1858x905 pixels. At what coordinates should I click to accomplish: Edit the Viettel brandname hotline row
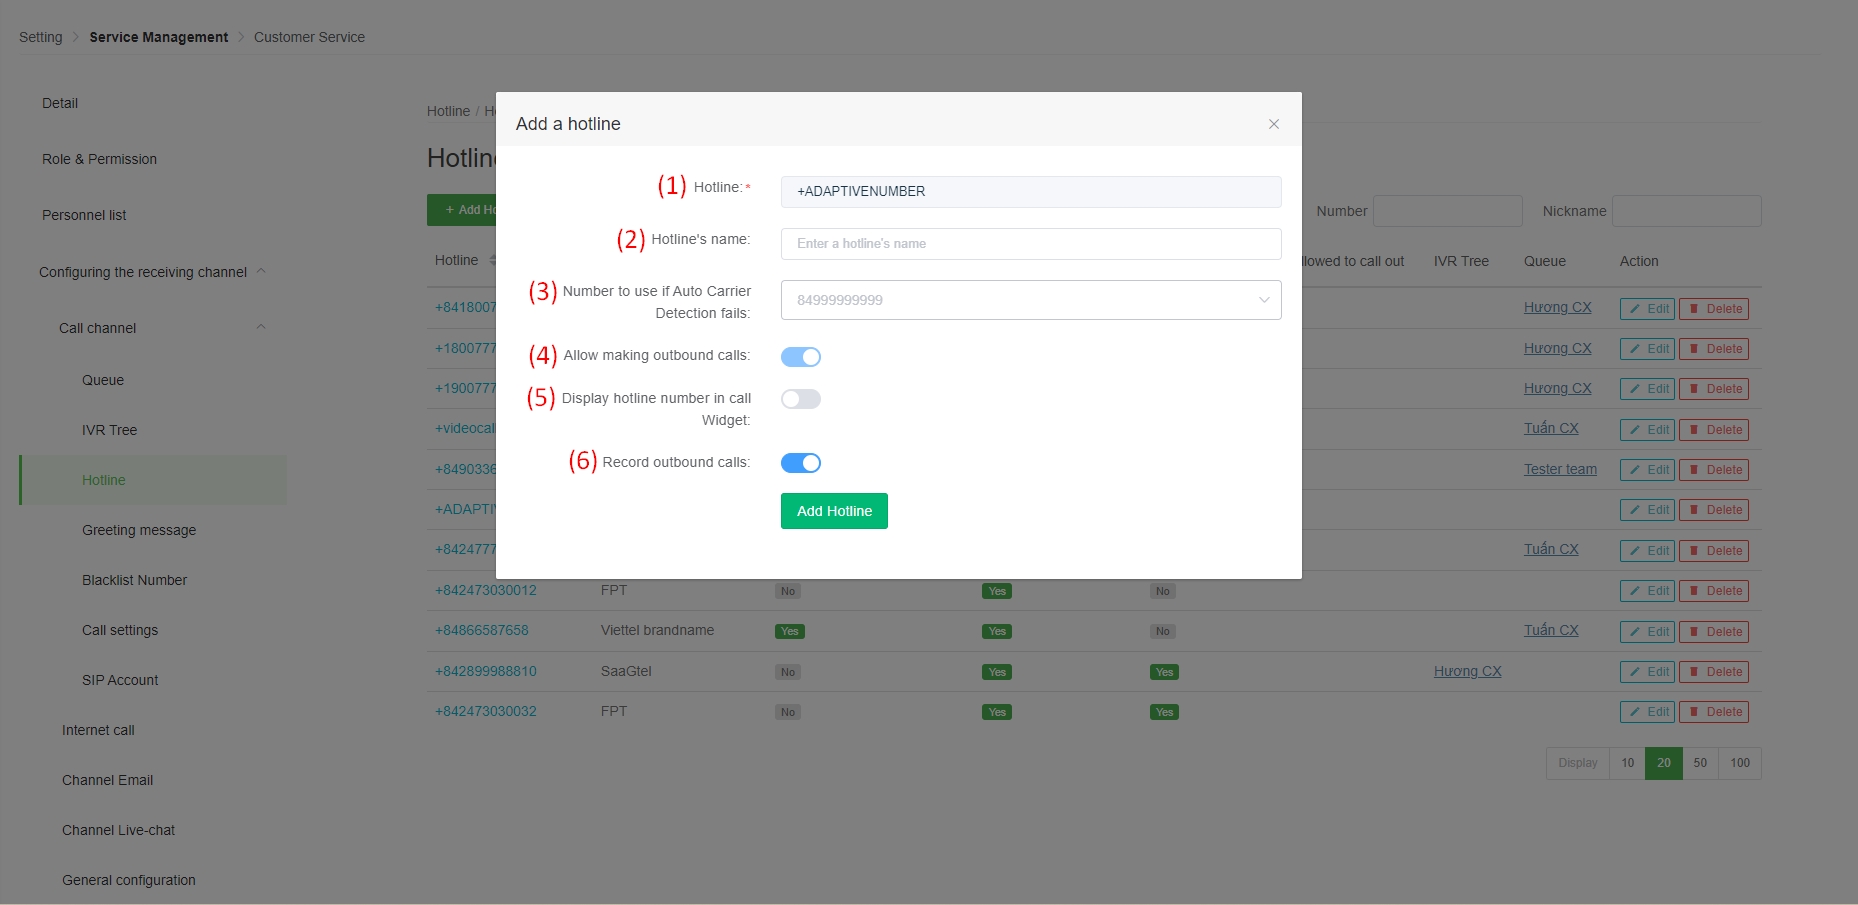click(x=1646, y=631)
